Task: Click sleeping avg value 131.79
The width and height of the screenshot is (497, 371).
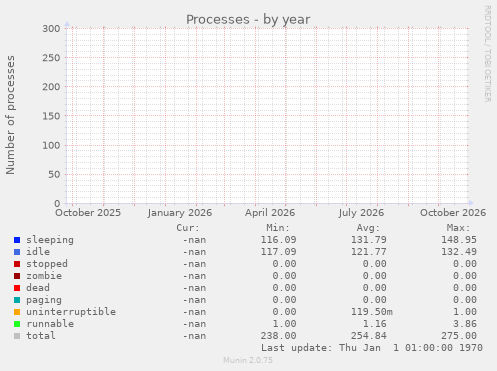Action: pos(369,240)
